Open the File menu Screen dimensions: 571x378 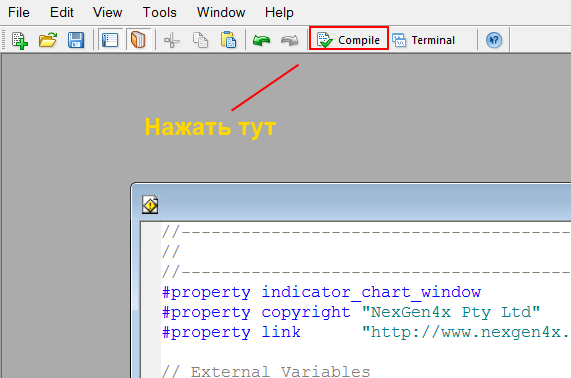pyautogui.click(x=19, y=12)
